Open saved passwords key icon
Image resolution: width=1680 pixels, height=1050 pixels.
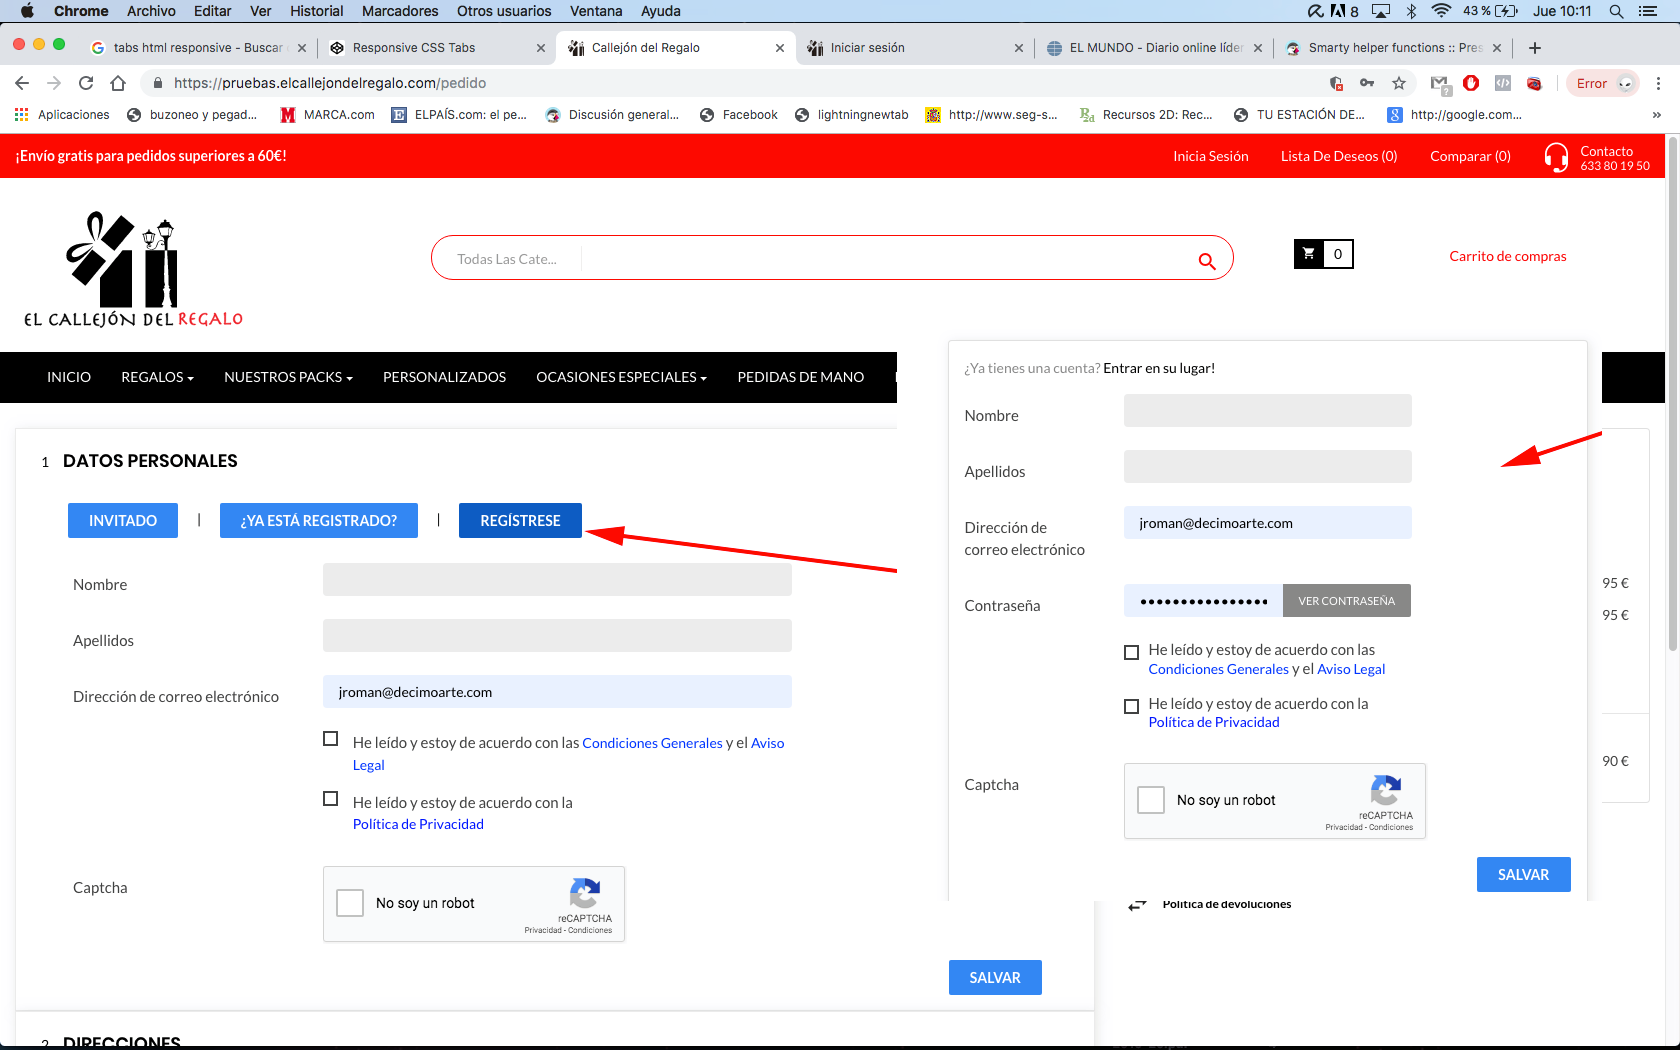[1367, 83]
